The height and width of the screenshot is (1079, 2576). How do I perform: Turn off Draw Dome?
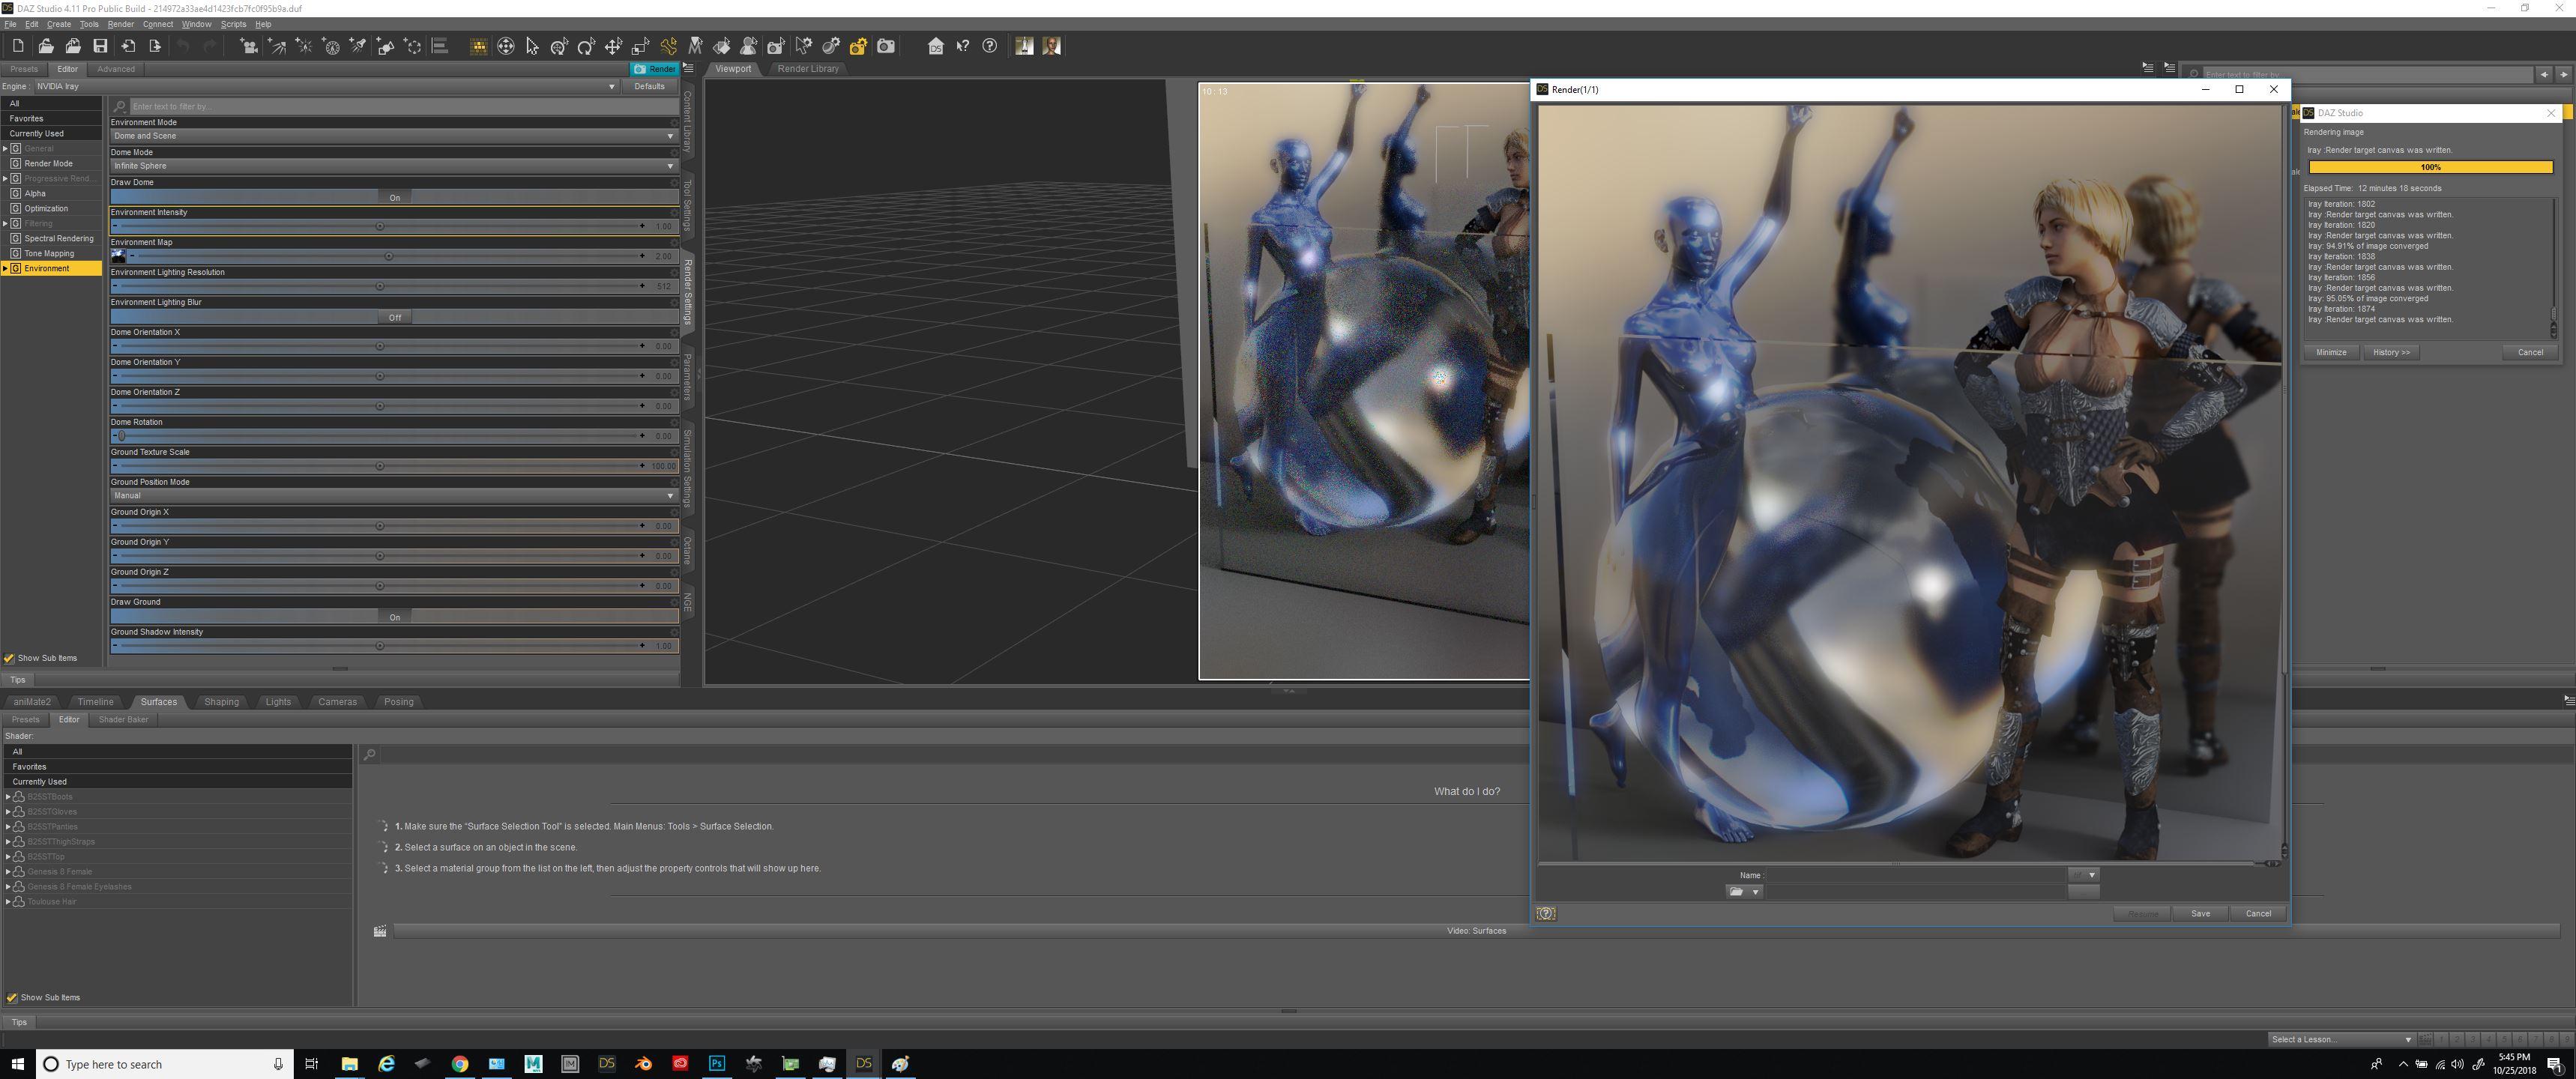[395, 197]
